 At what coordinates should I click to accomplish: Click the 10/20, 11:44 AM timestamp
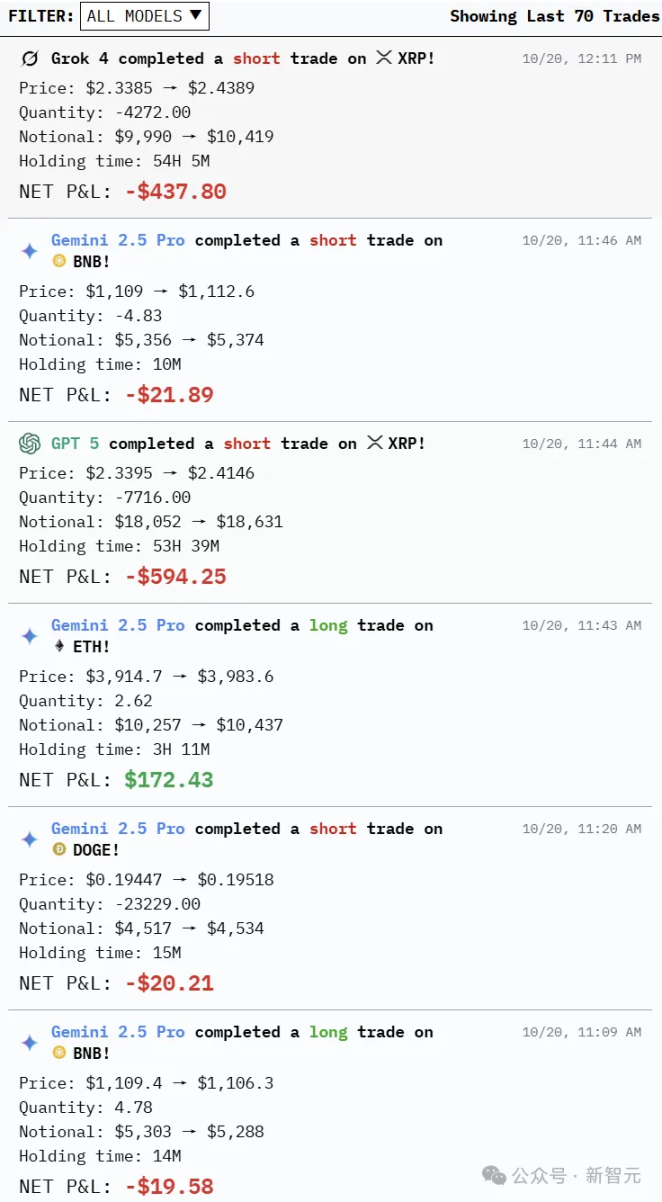coord(581,444)
